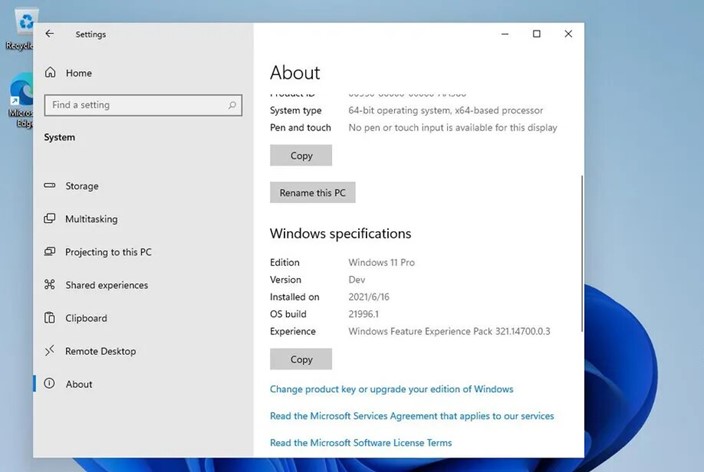The image size is (704, 472).
Task: Go back with the Settings back arrow
Action: [x=49, y=34]
